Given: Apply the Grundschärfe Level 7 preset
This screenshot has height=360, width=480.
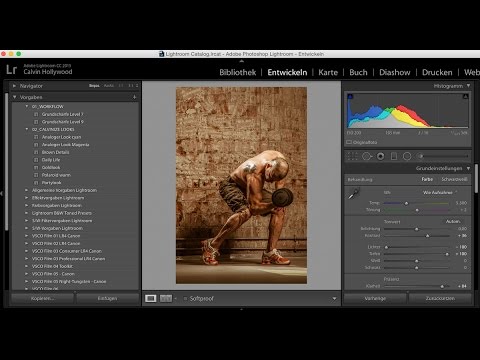Looking at the screenshot, I should point(62,114).
